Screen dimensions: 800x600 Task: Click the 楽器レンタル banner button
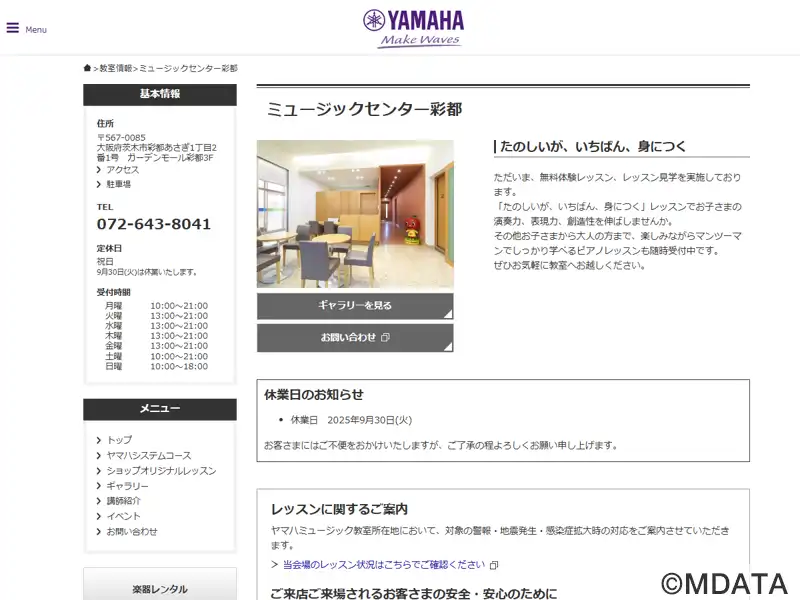click(x=160, y=585)
